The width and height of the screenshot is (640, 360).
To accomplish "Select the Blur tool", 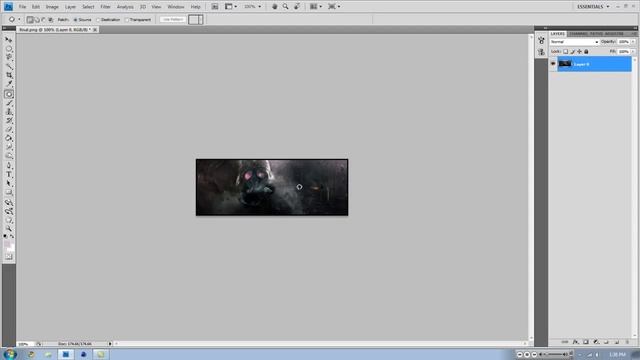I will click(x=9, y=147).
